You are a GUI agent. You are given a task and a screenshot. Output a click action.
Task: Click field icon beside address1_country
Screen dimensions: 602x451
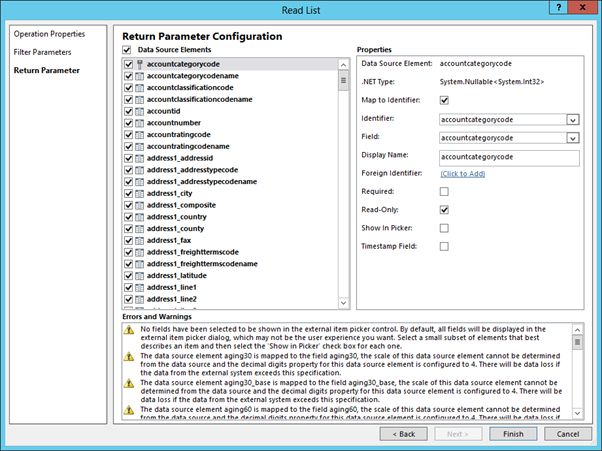tap(140, 217)
